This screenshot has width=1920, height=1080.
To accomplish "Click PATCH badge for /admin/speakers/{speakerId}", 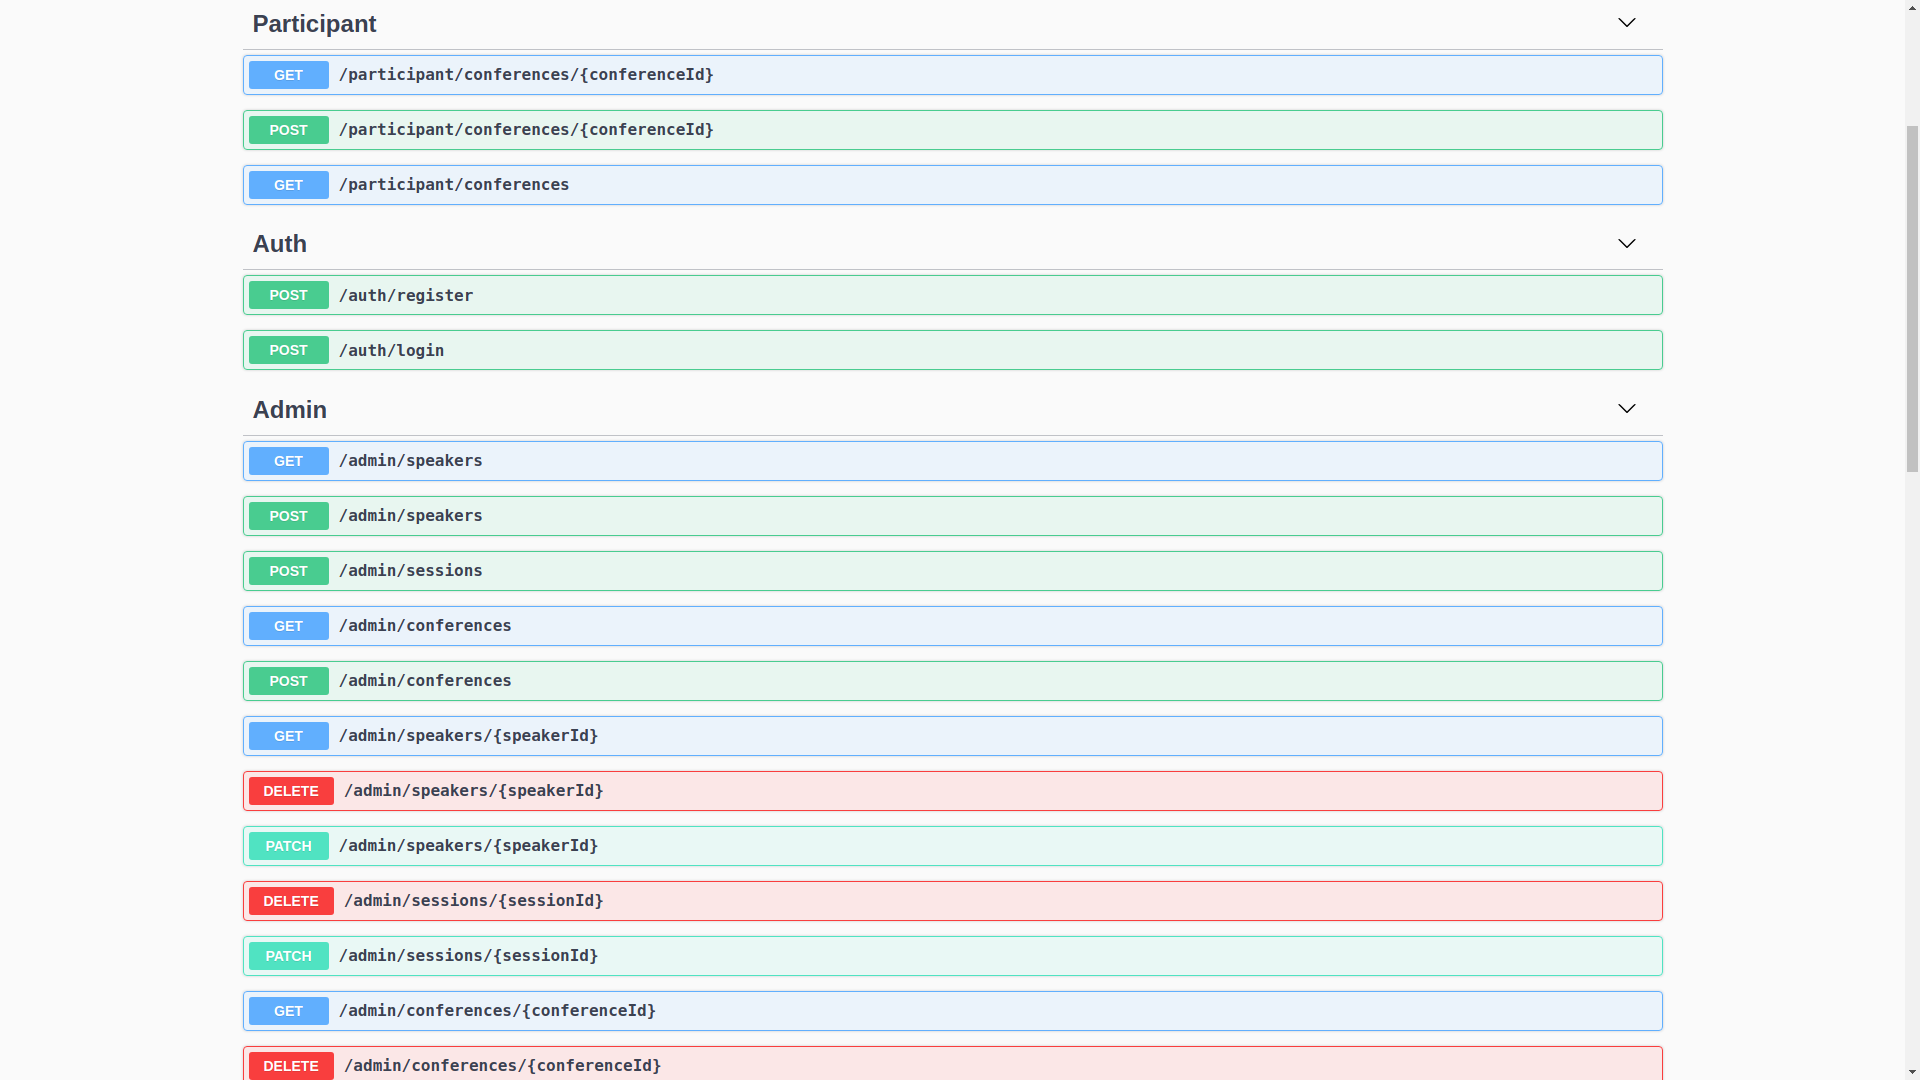I will click(288, 846).
